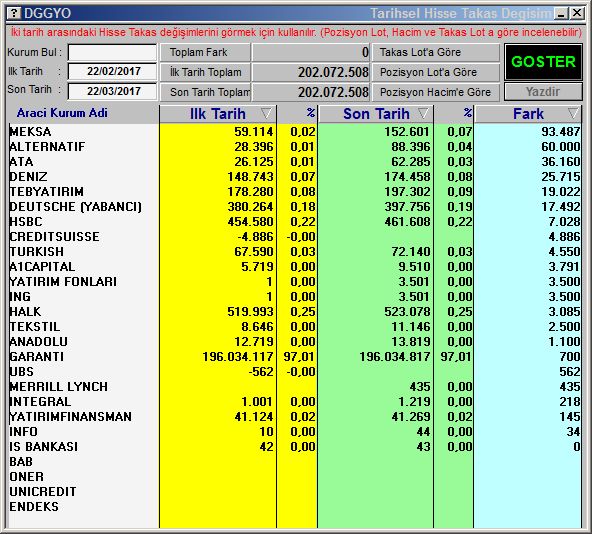Click the İlk Tarih Toplam label button

click(205, 72)
